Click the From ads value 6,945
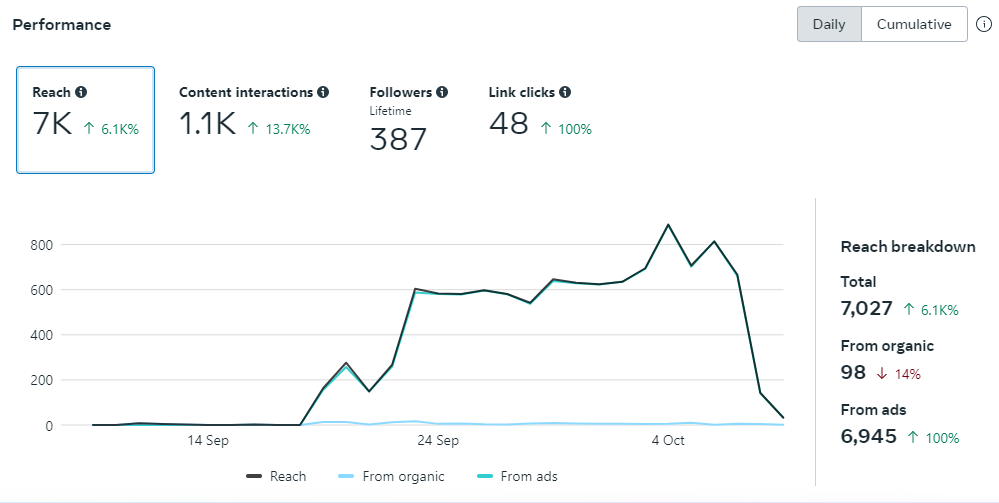 [867, 437]
